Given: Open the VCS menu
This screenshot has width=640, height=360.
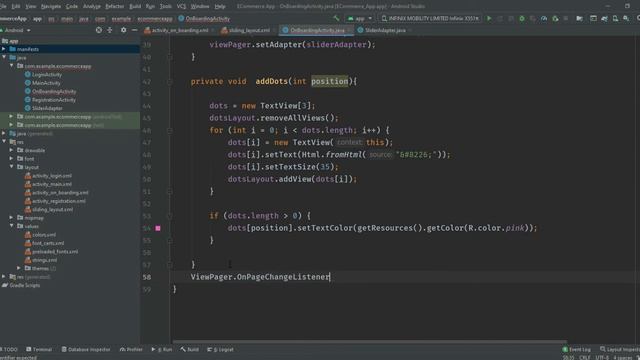Looking at the screenshot, I should (181, 6).
